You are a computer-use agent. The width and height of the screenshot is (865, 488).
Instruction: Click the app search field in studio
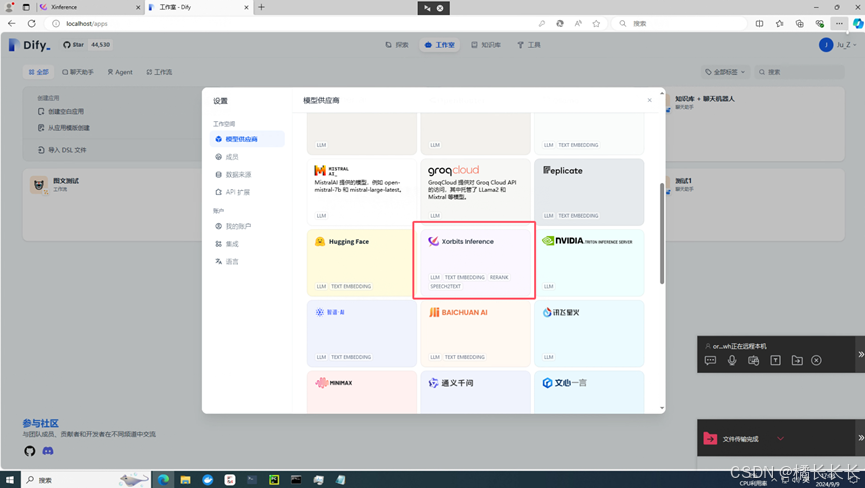coord(799,72)
